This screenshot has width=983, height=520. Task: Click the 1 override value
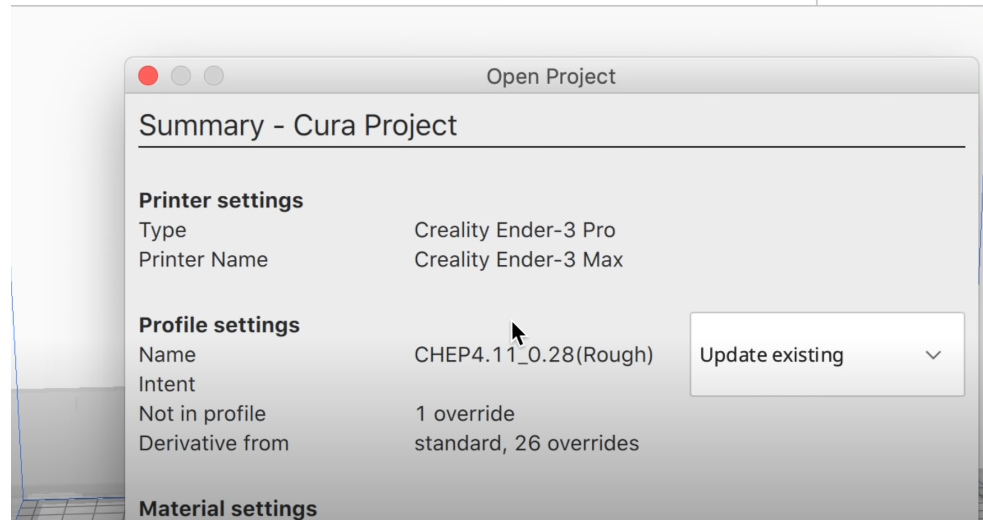pos(464,413)
